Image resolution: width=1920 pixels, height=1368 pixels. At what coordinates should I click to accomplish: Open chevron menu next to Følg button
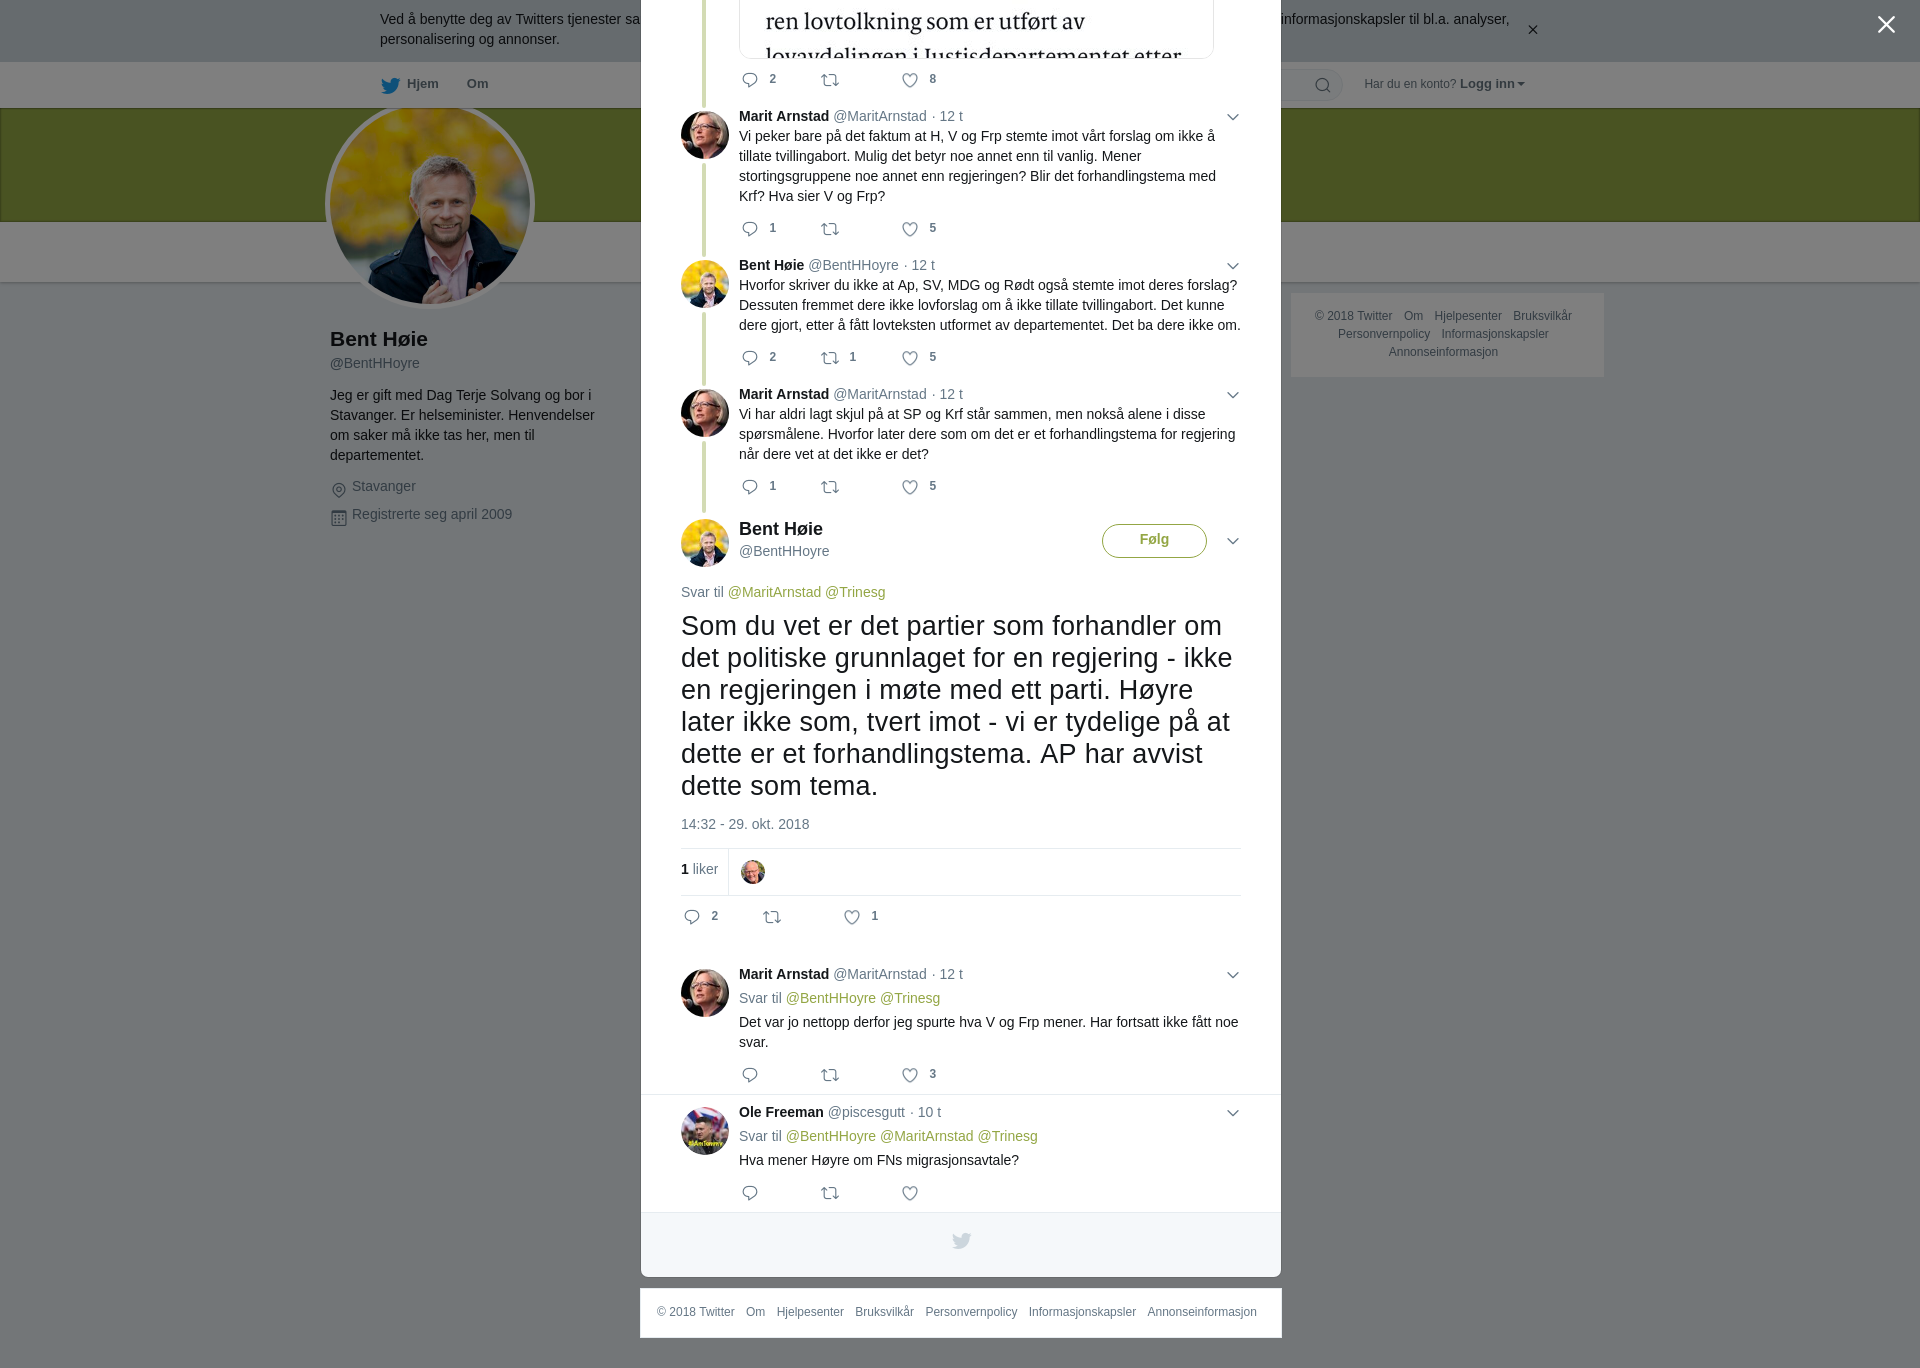pyautogui.click(x=1233, y=541)
